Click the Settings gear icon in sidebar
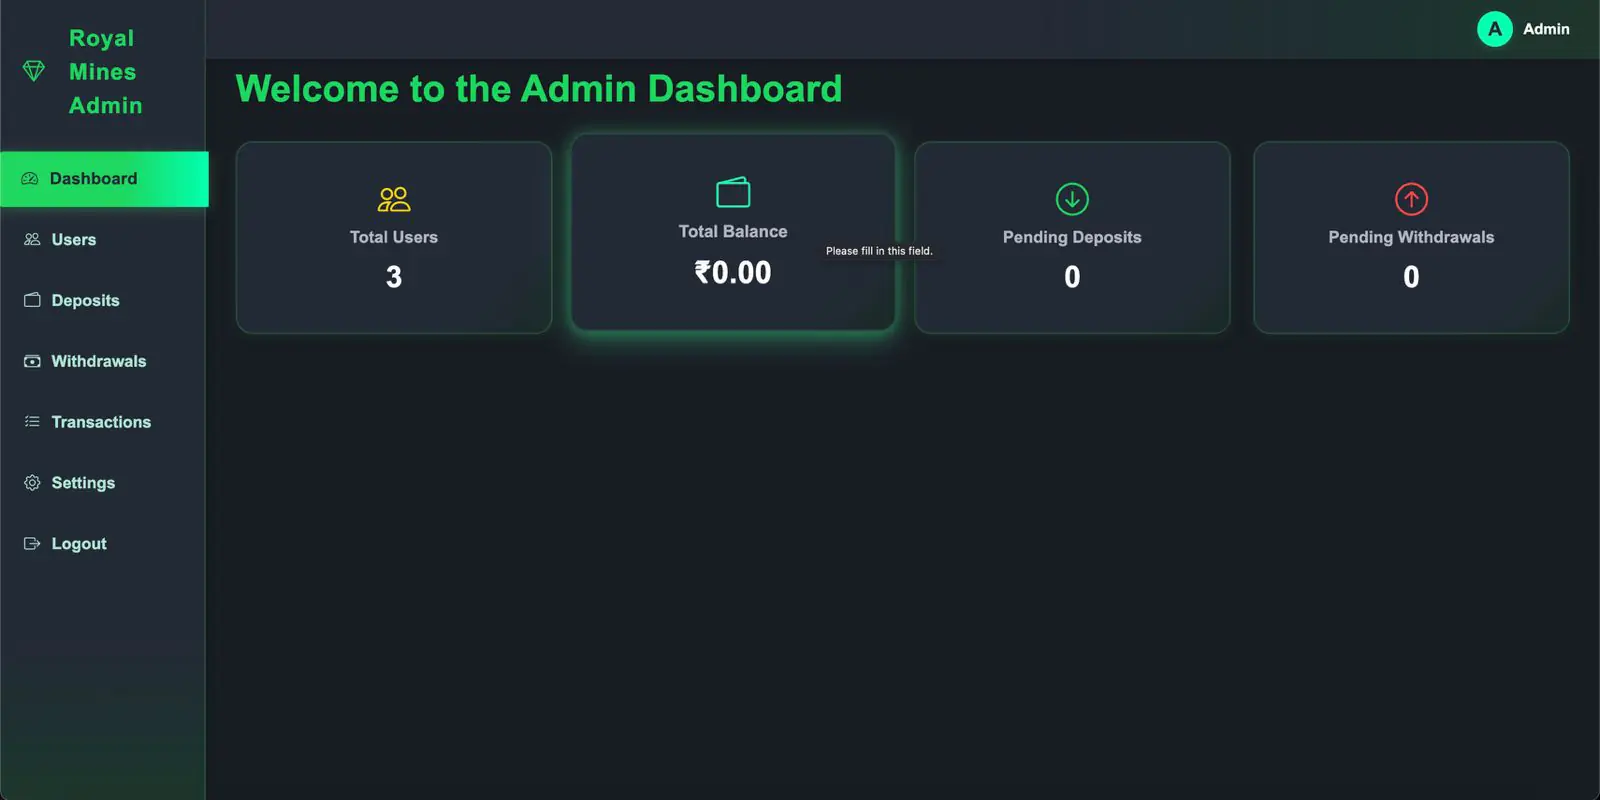 (x=32, y=483)
